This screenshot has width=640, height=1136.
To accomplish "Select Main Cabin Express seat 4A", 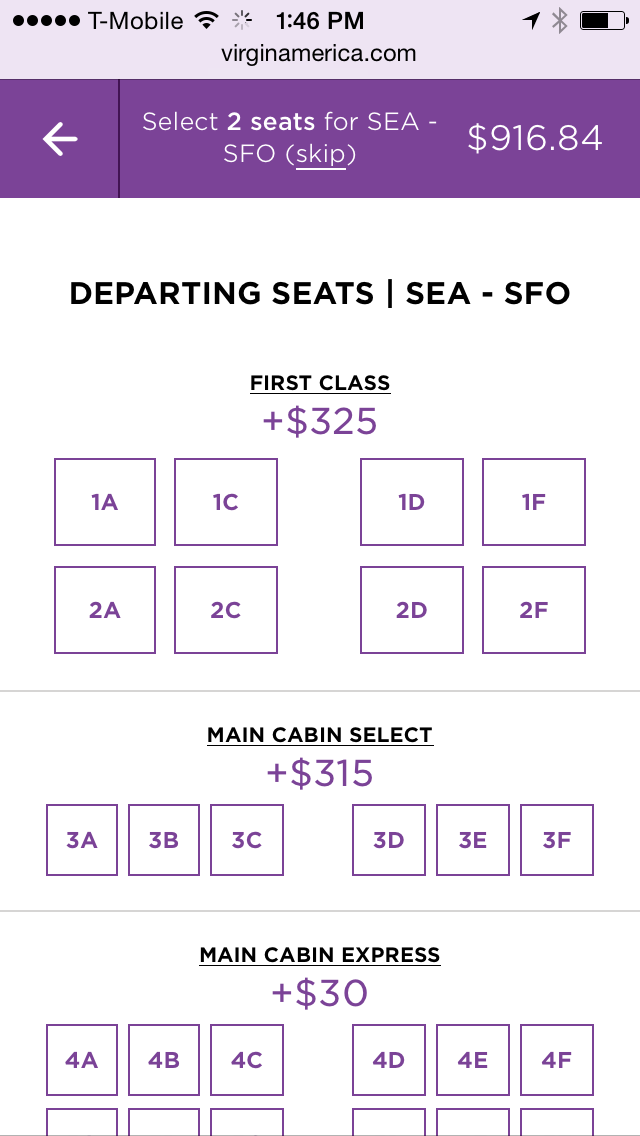I will click(82, 1060).
